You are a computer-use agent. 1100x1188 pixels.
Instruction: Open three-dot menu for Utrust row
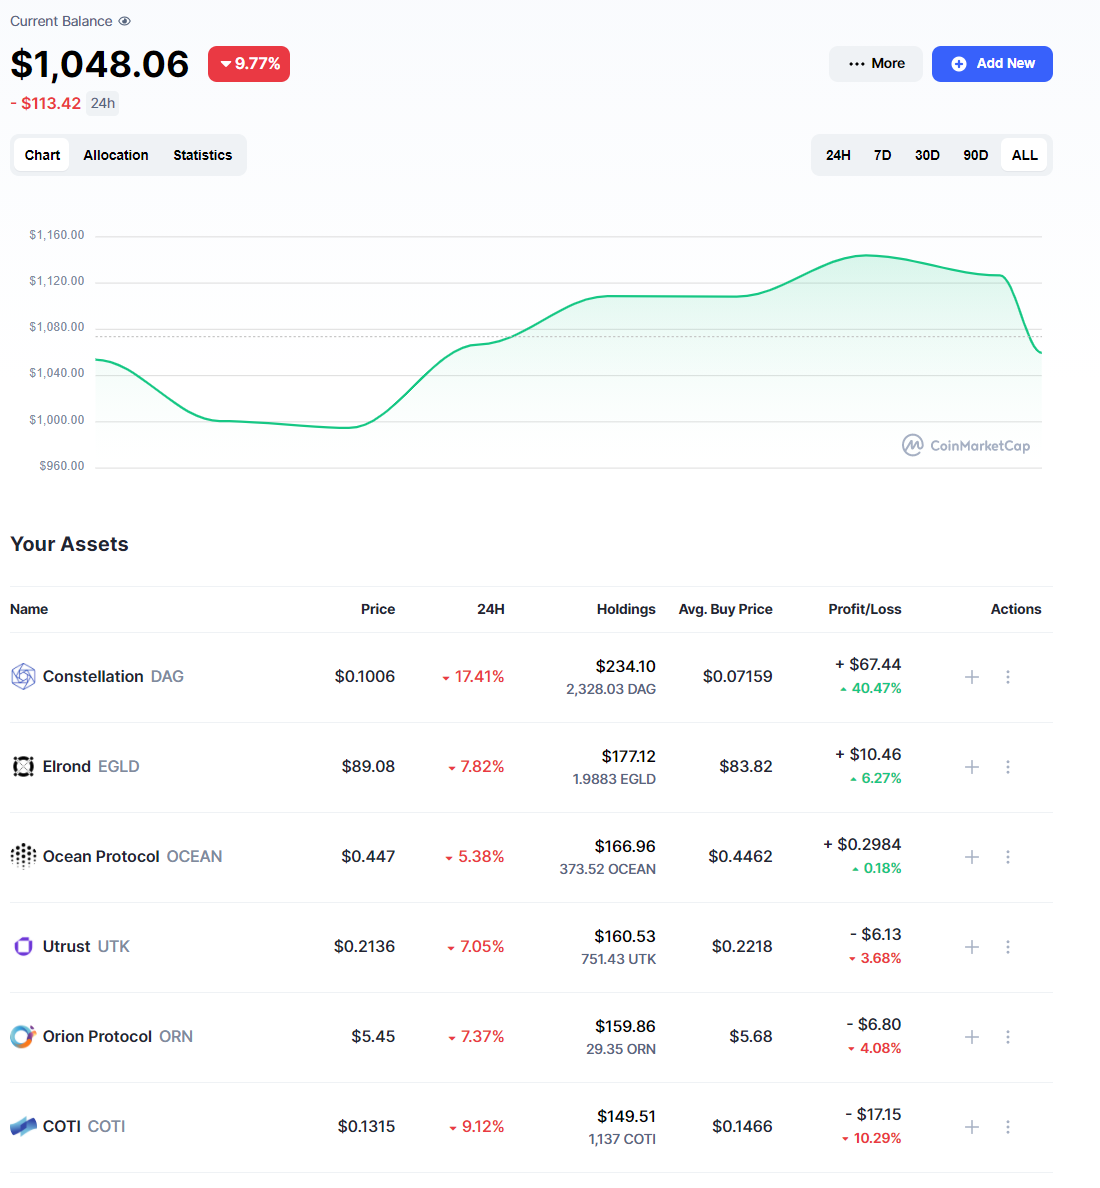coord(1008,947)
